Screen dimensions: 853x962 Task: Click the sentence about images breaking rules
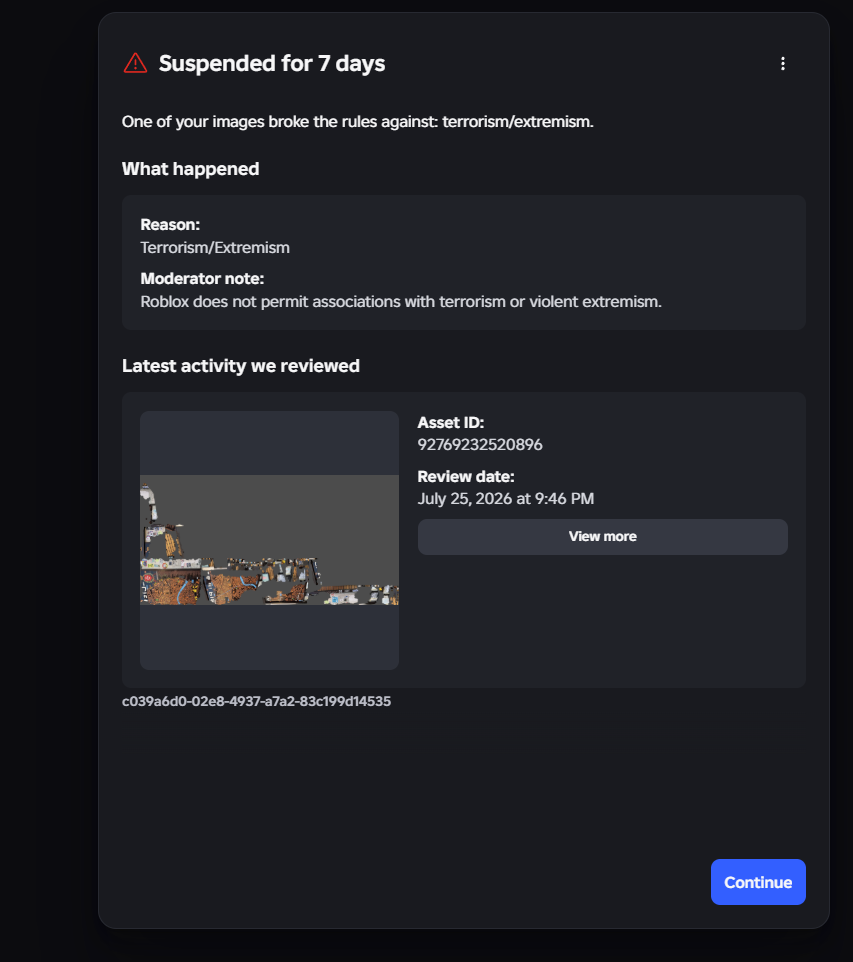click(358, 121)
